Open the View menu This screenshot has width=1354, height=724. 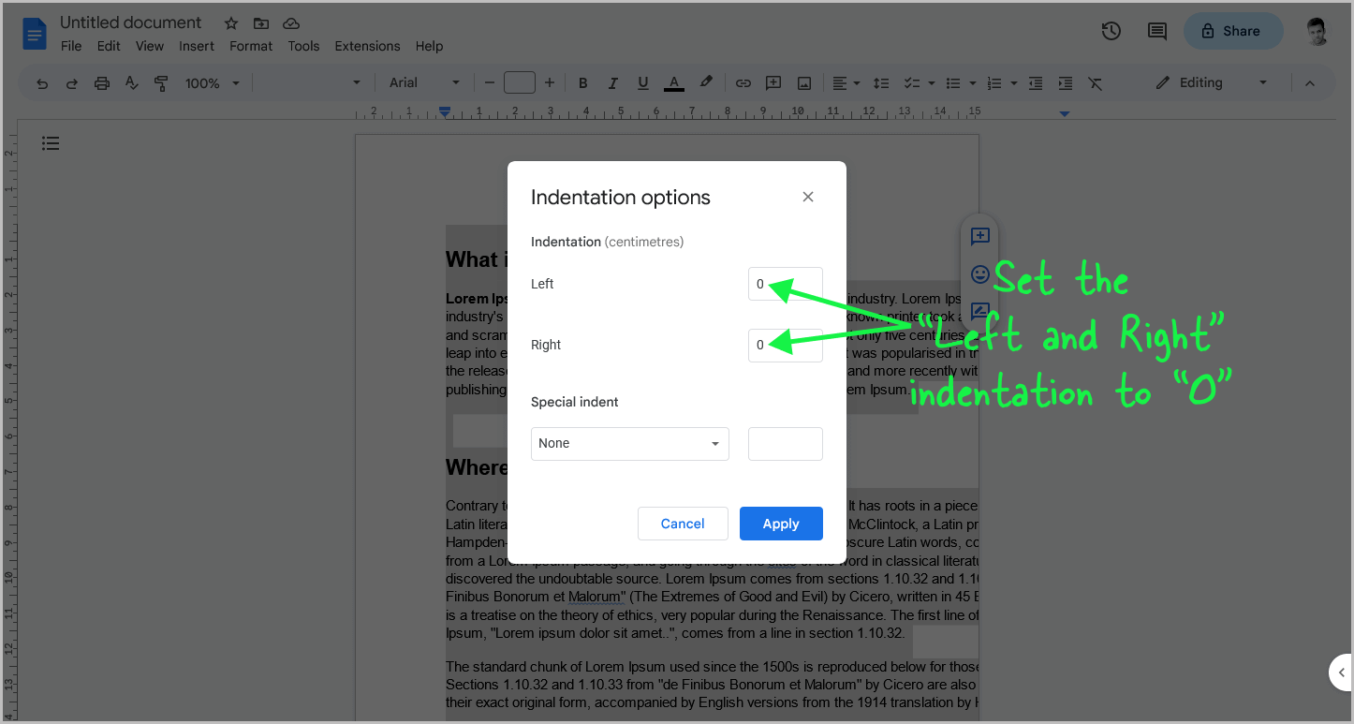[x=149, y=46]
